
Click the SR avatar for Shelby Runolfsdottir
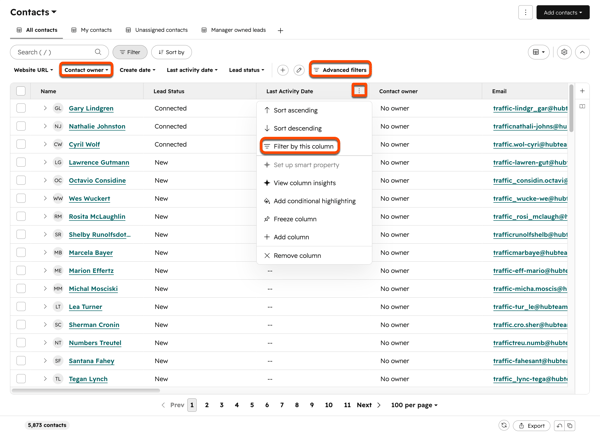[x=58, y=234]
